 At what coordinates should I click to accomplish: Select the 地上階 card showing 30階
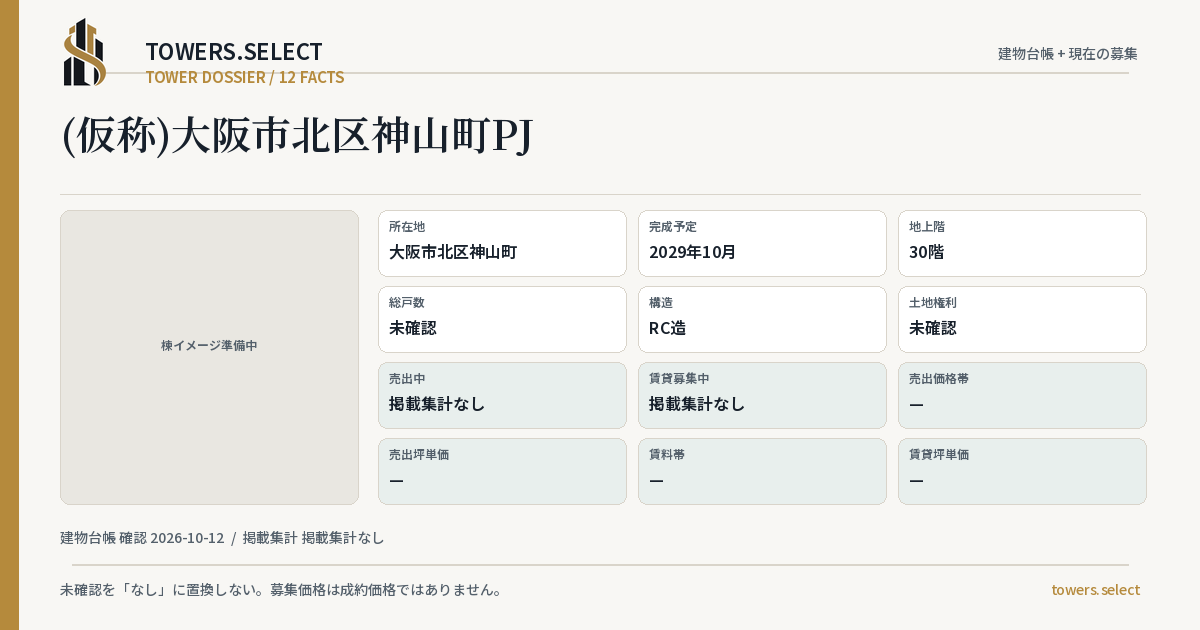click(1022, 243)
